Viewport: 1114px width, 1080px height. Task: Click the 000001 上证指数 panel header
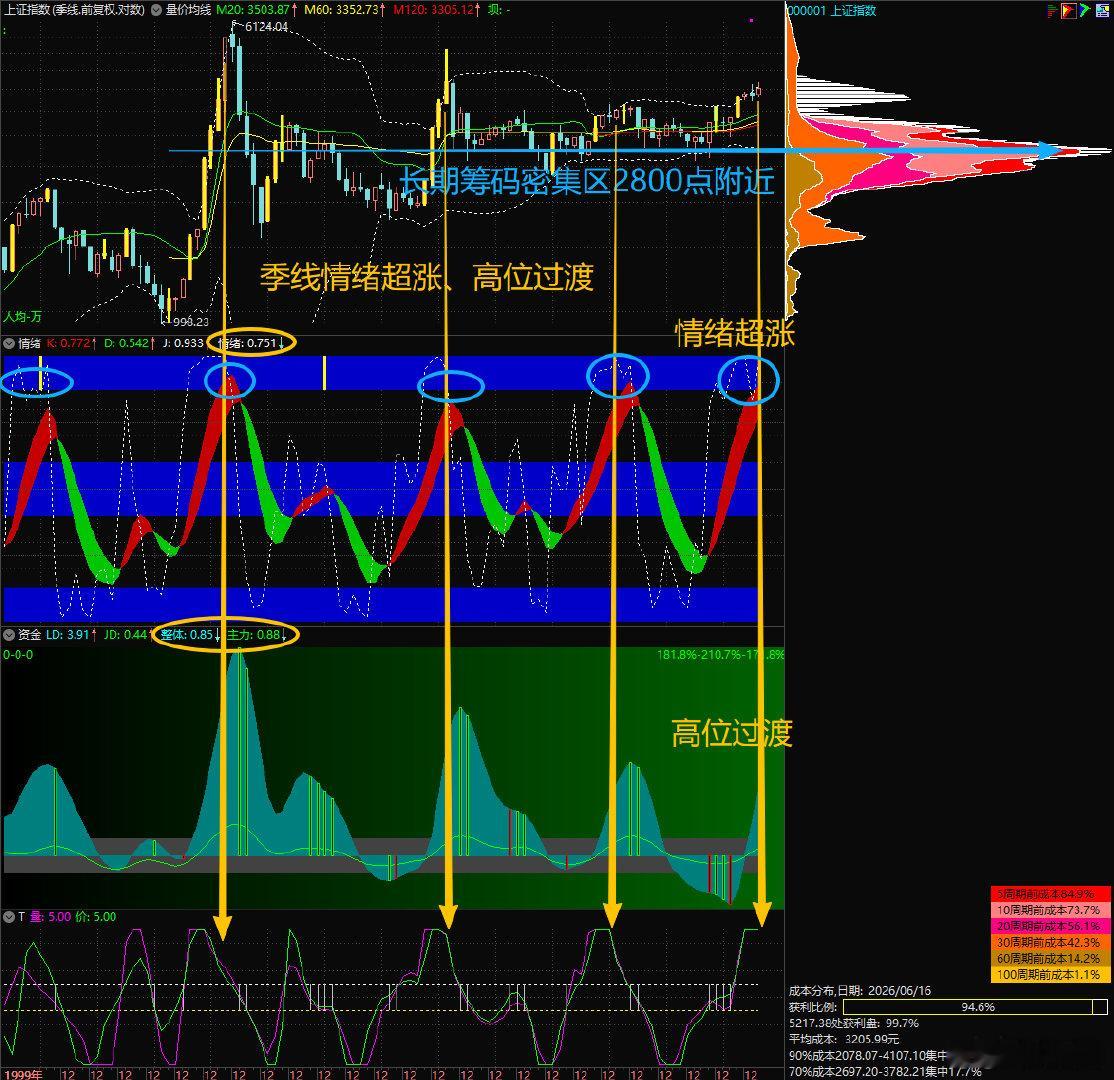[x=833, y=11]
